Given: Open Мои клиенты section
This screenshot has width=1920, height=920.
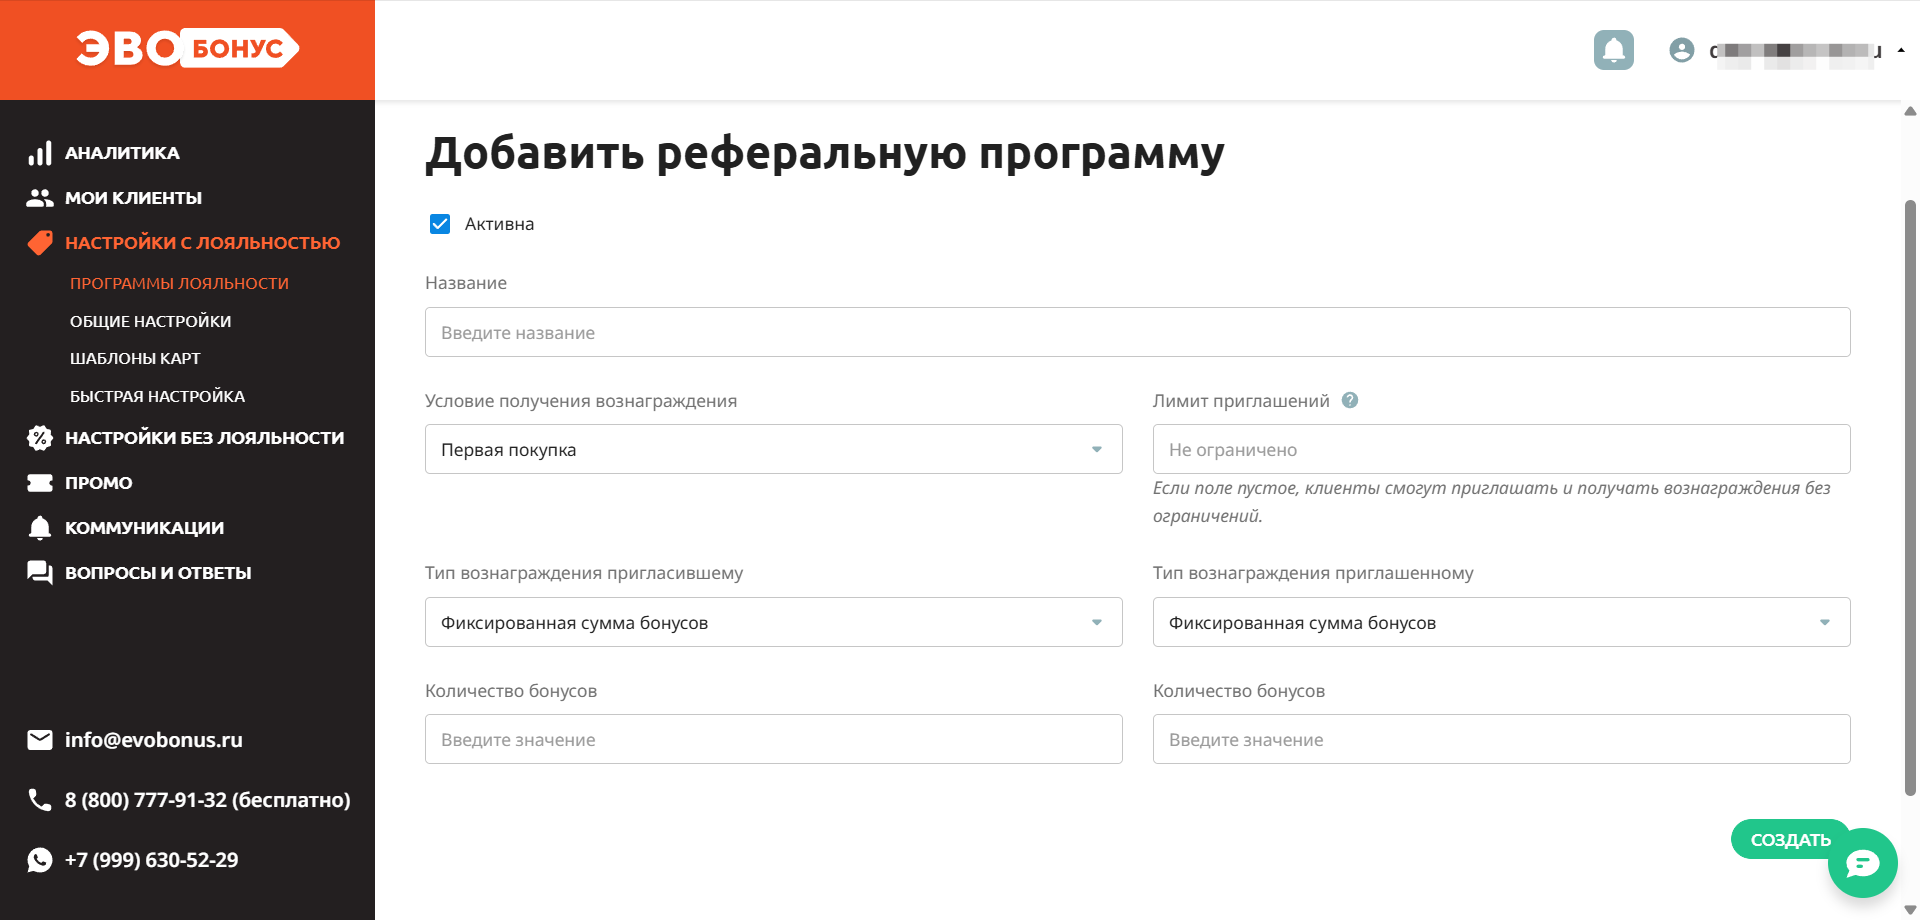Looking at the screenshot, I should [x=133, y=198].
